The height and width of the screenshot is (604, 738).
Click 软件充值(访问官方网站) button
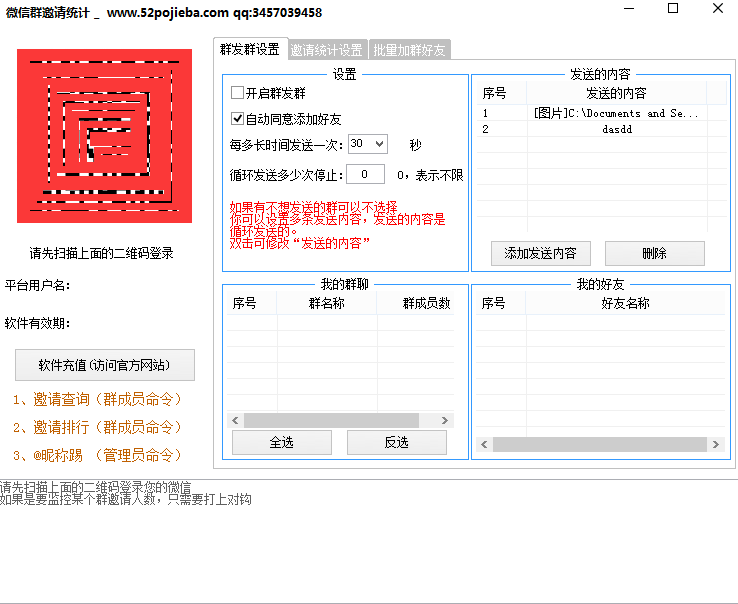point(104,365)
